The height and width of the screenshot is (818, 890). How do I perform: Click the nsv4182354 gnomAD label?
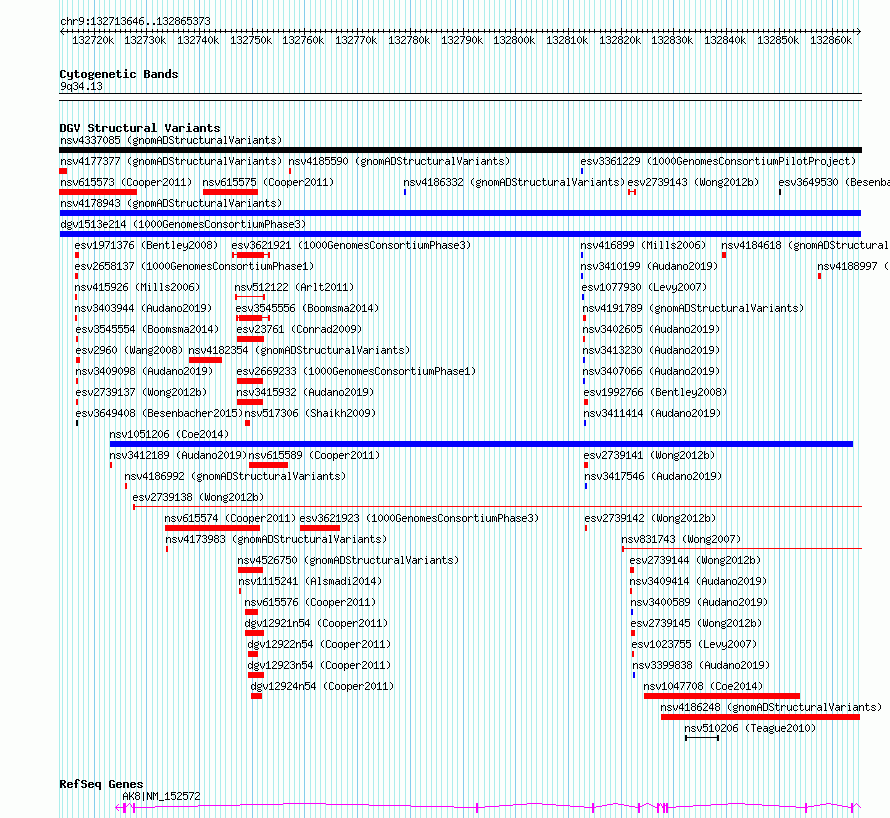click(x=299, y=350)
